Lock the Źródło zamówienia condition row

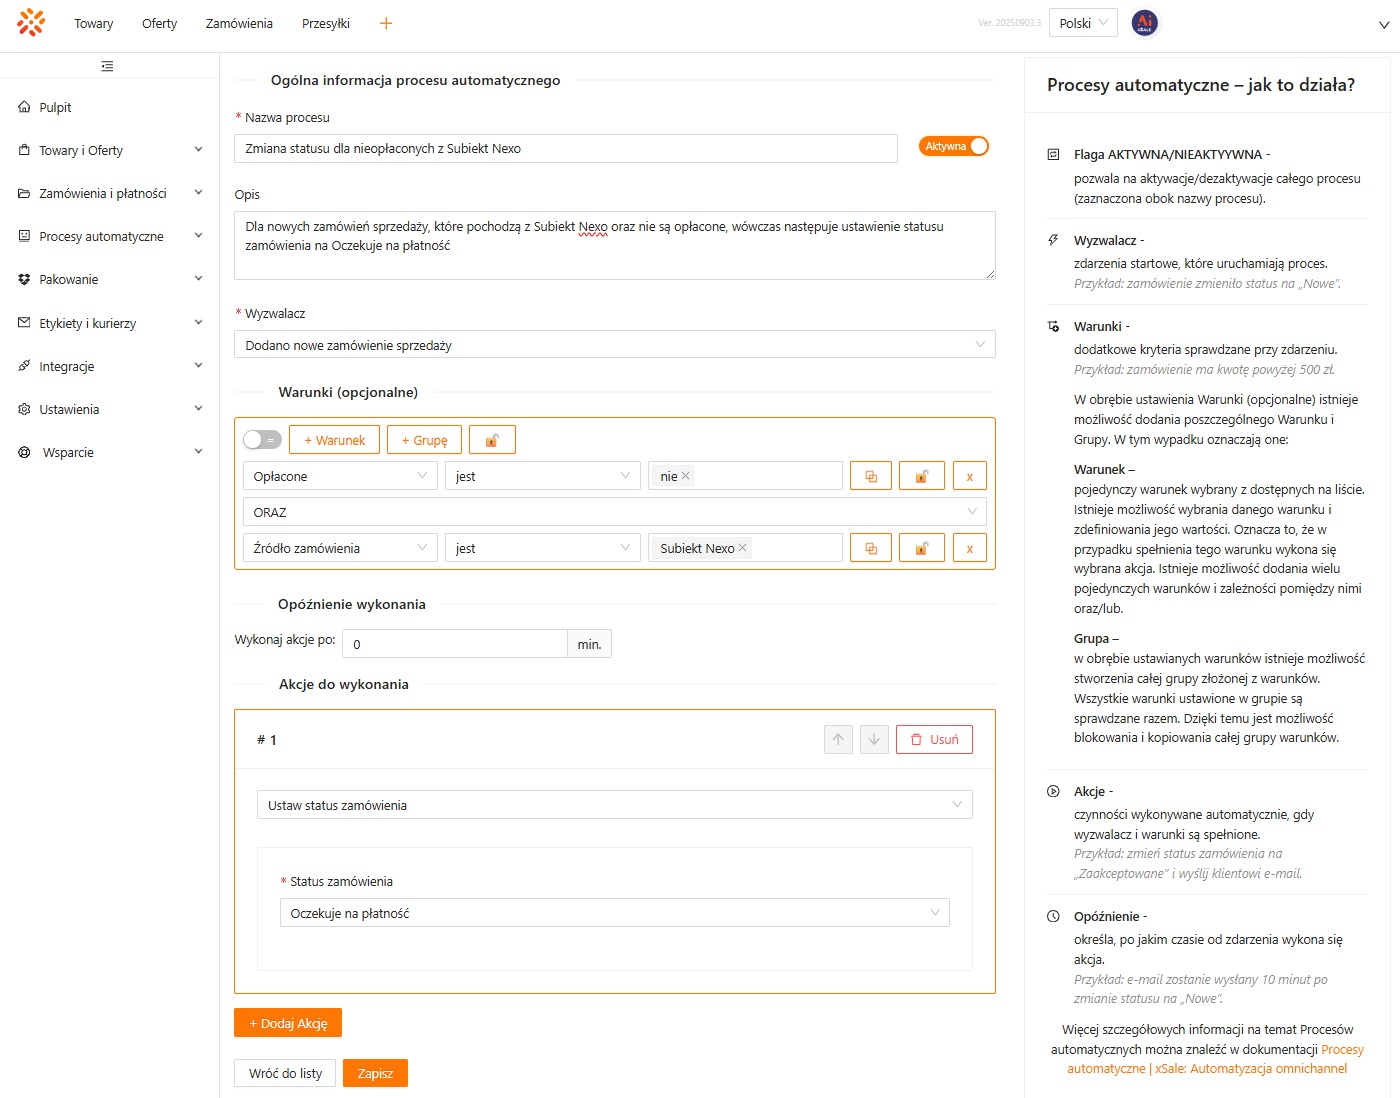(921, 548)
